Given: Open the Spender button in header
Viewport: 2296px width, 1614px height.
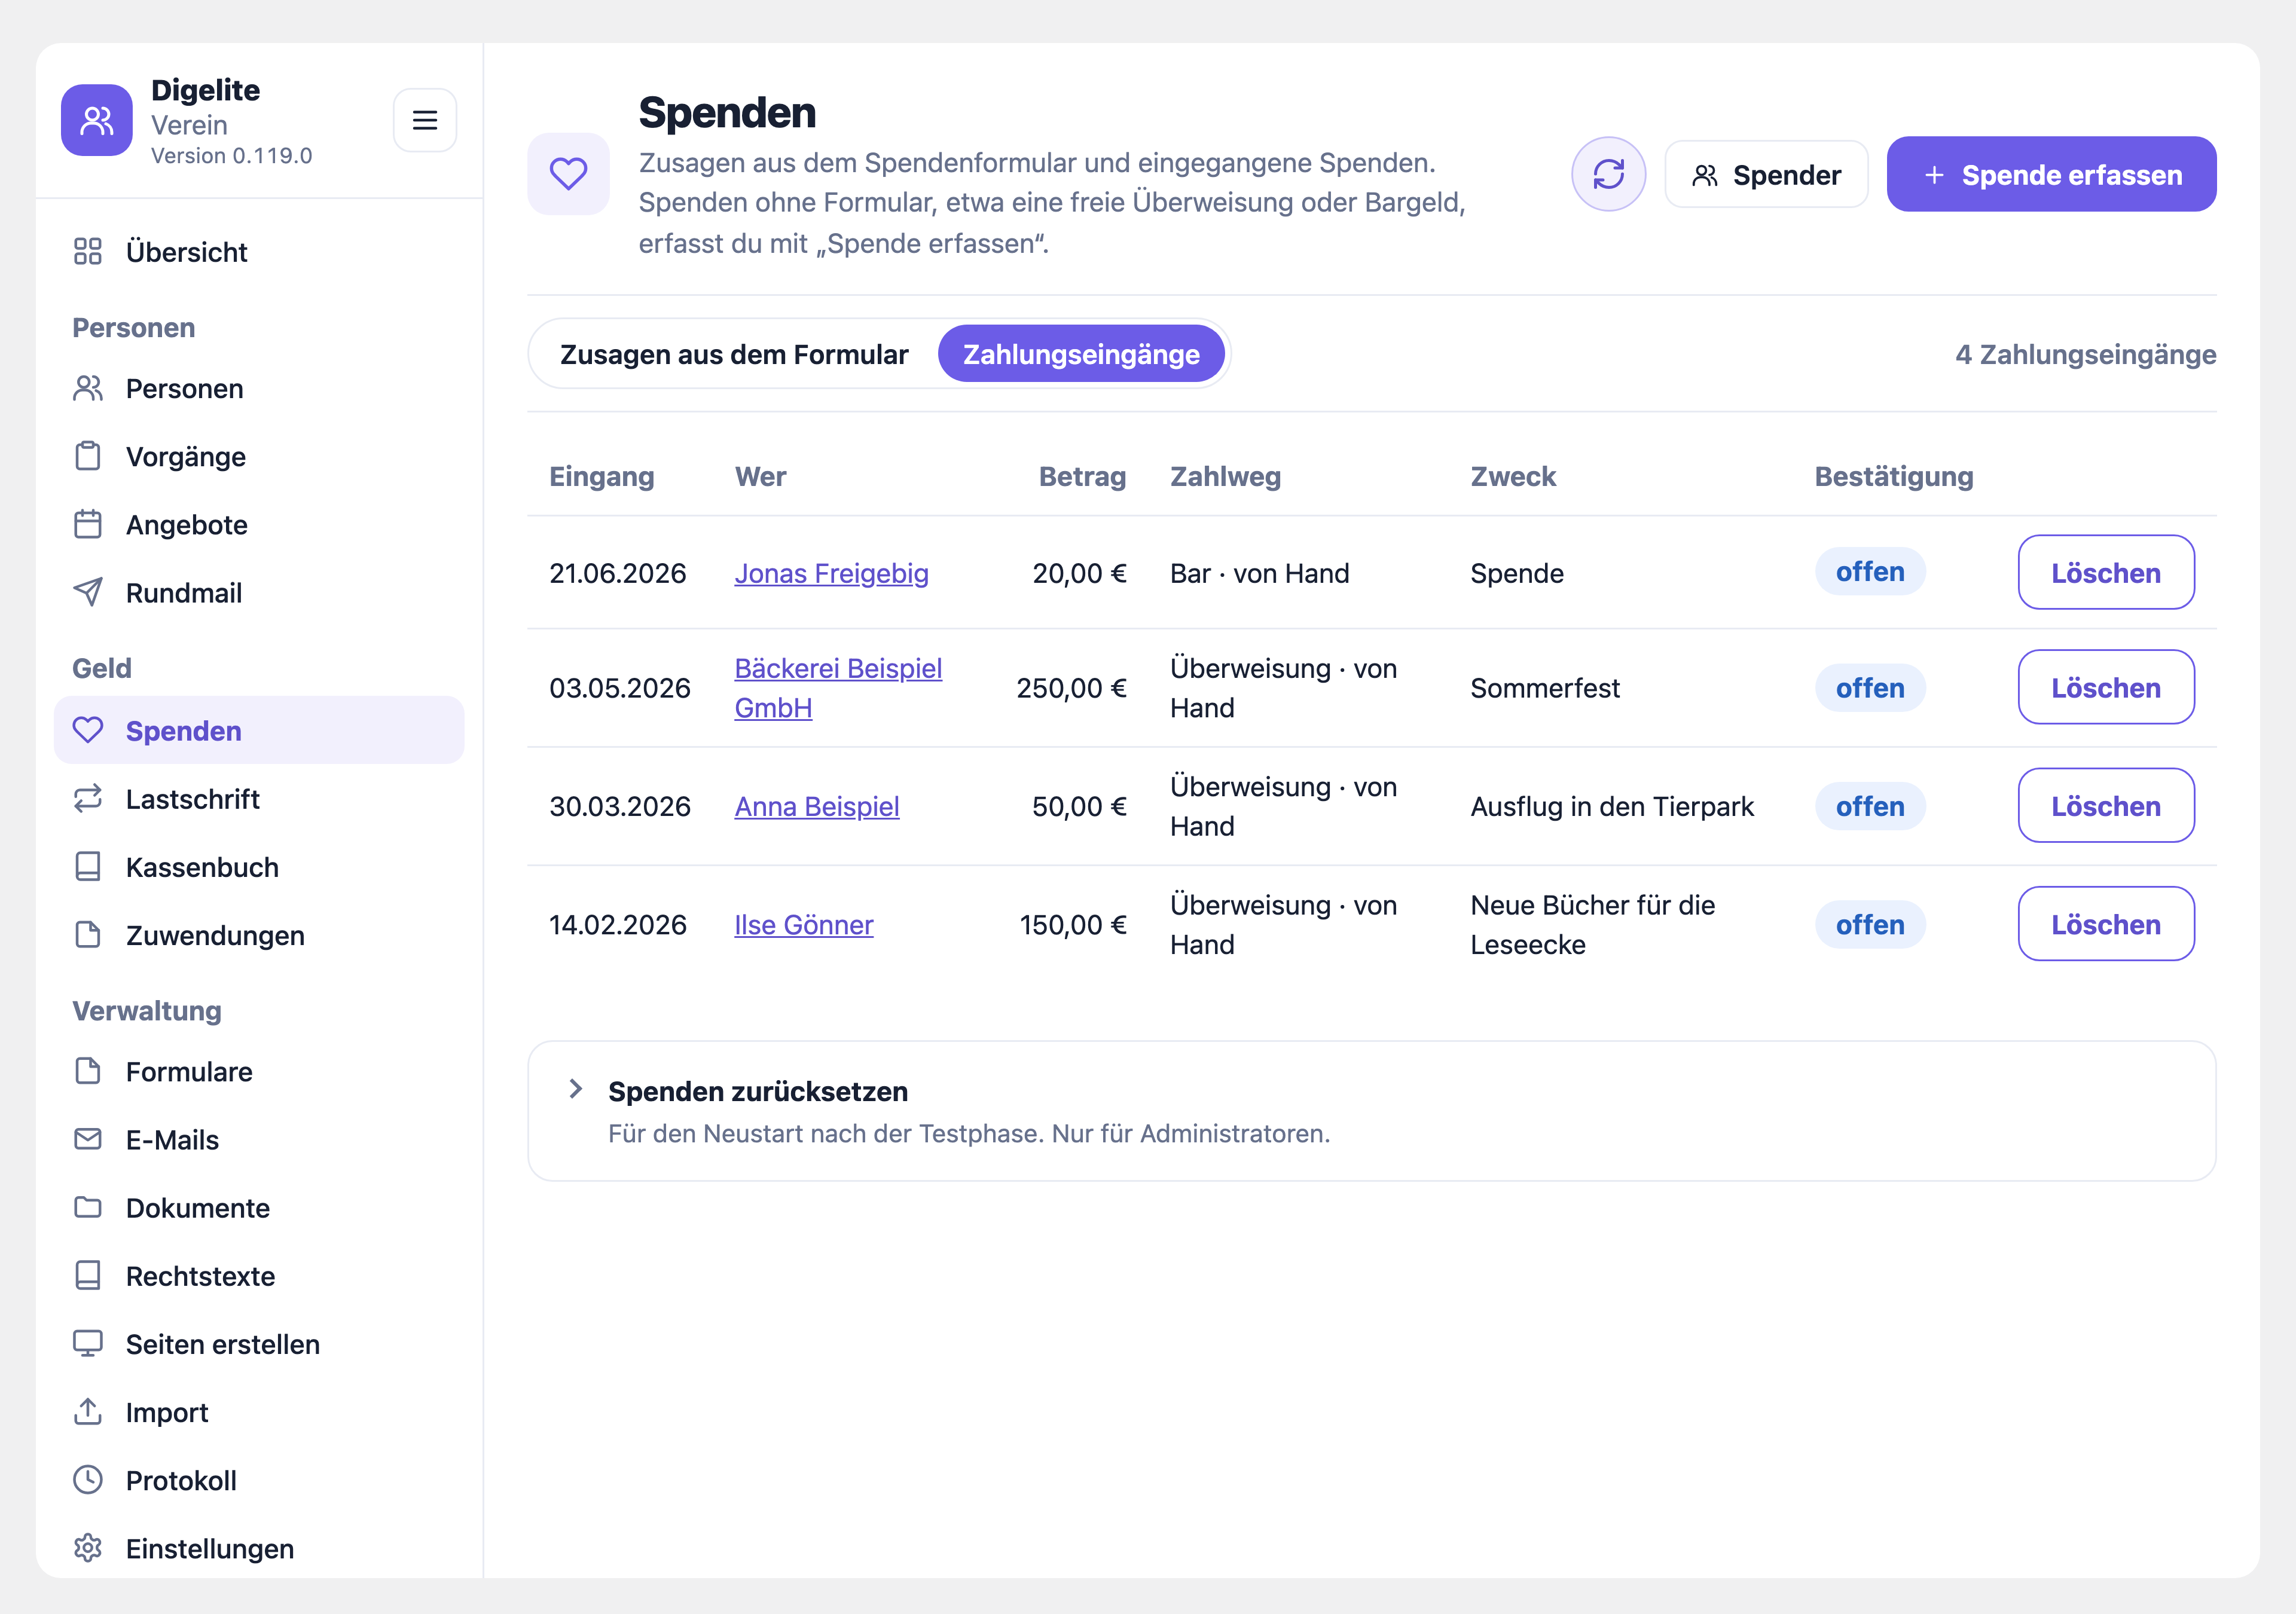Looking at the screenshot, I should (x=1766, y=174).
